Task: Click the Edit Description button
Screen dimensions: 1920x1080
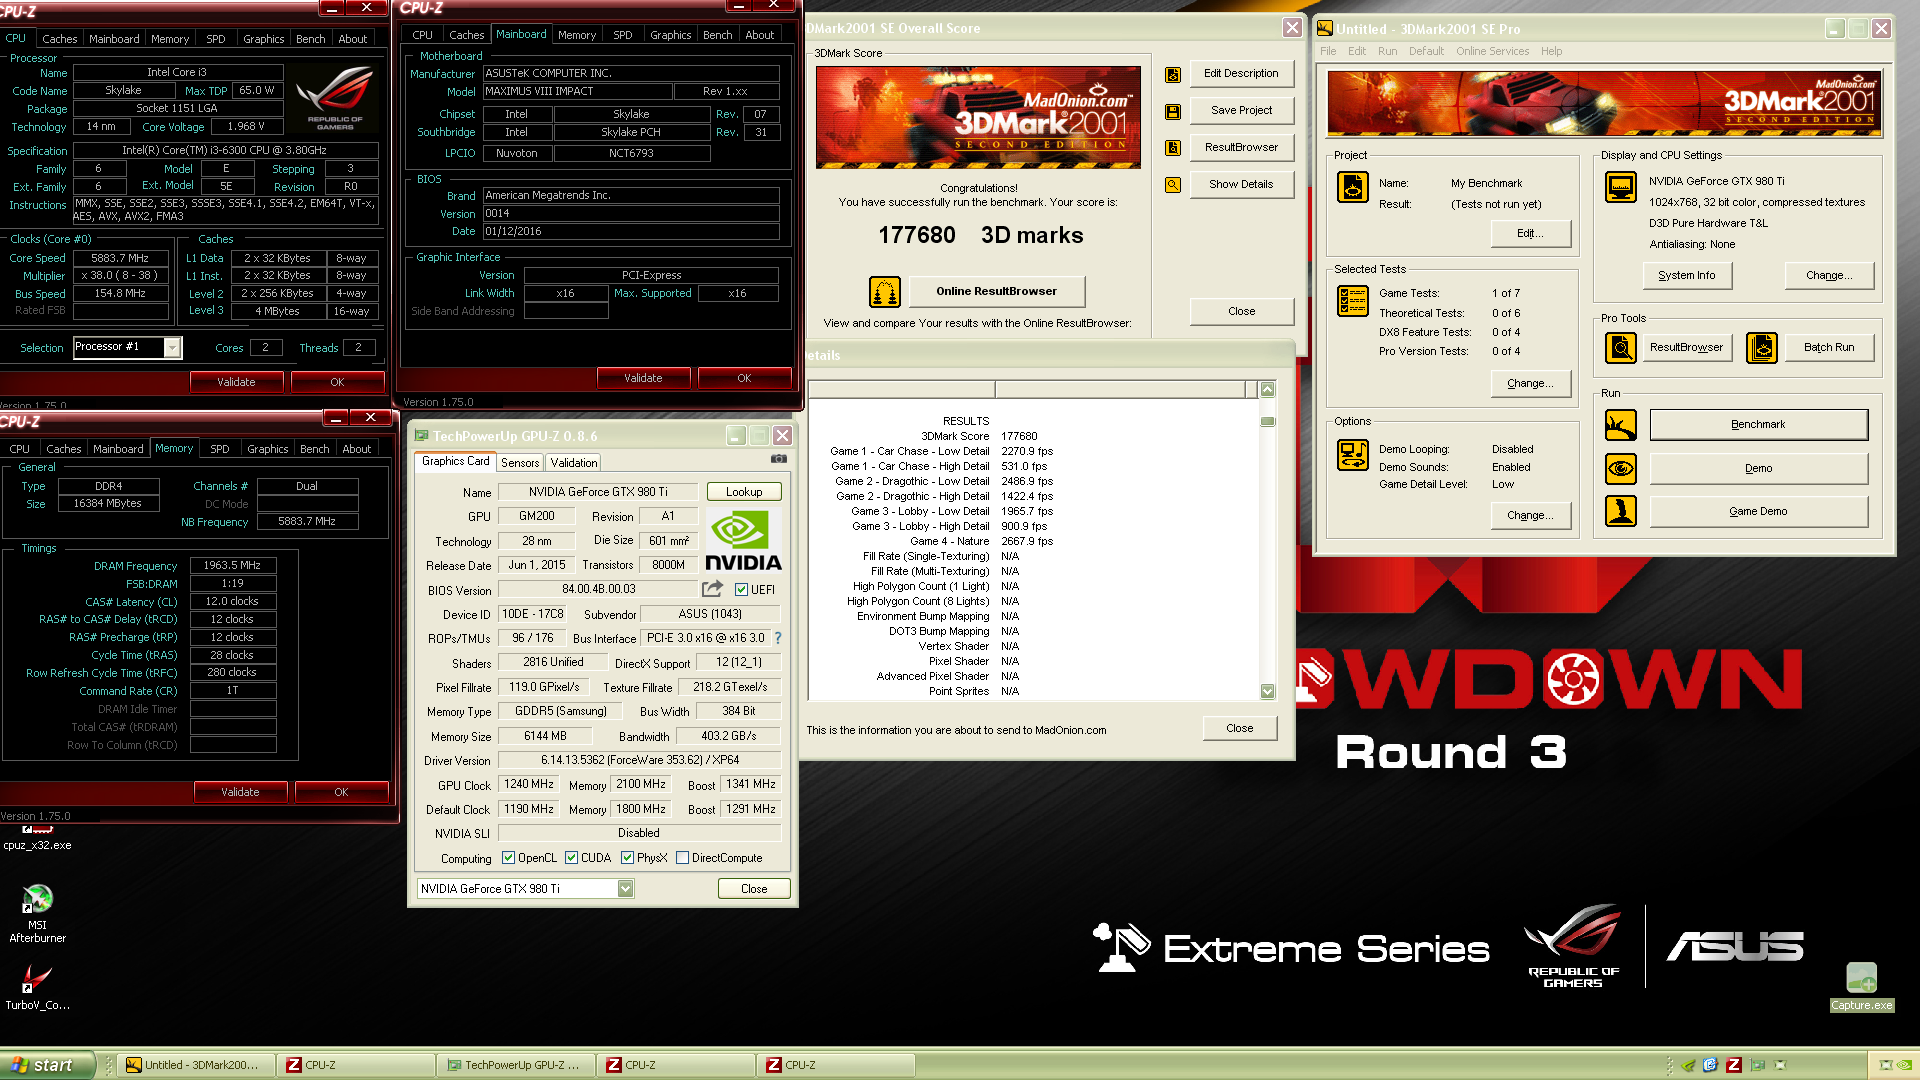Action: [x=1241, y=74]
